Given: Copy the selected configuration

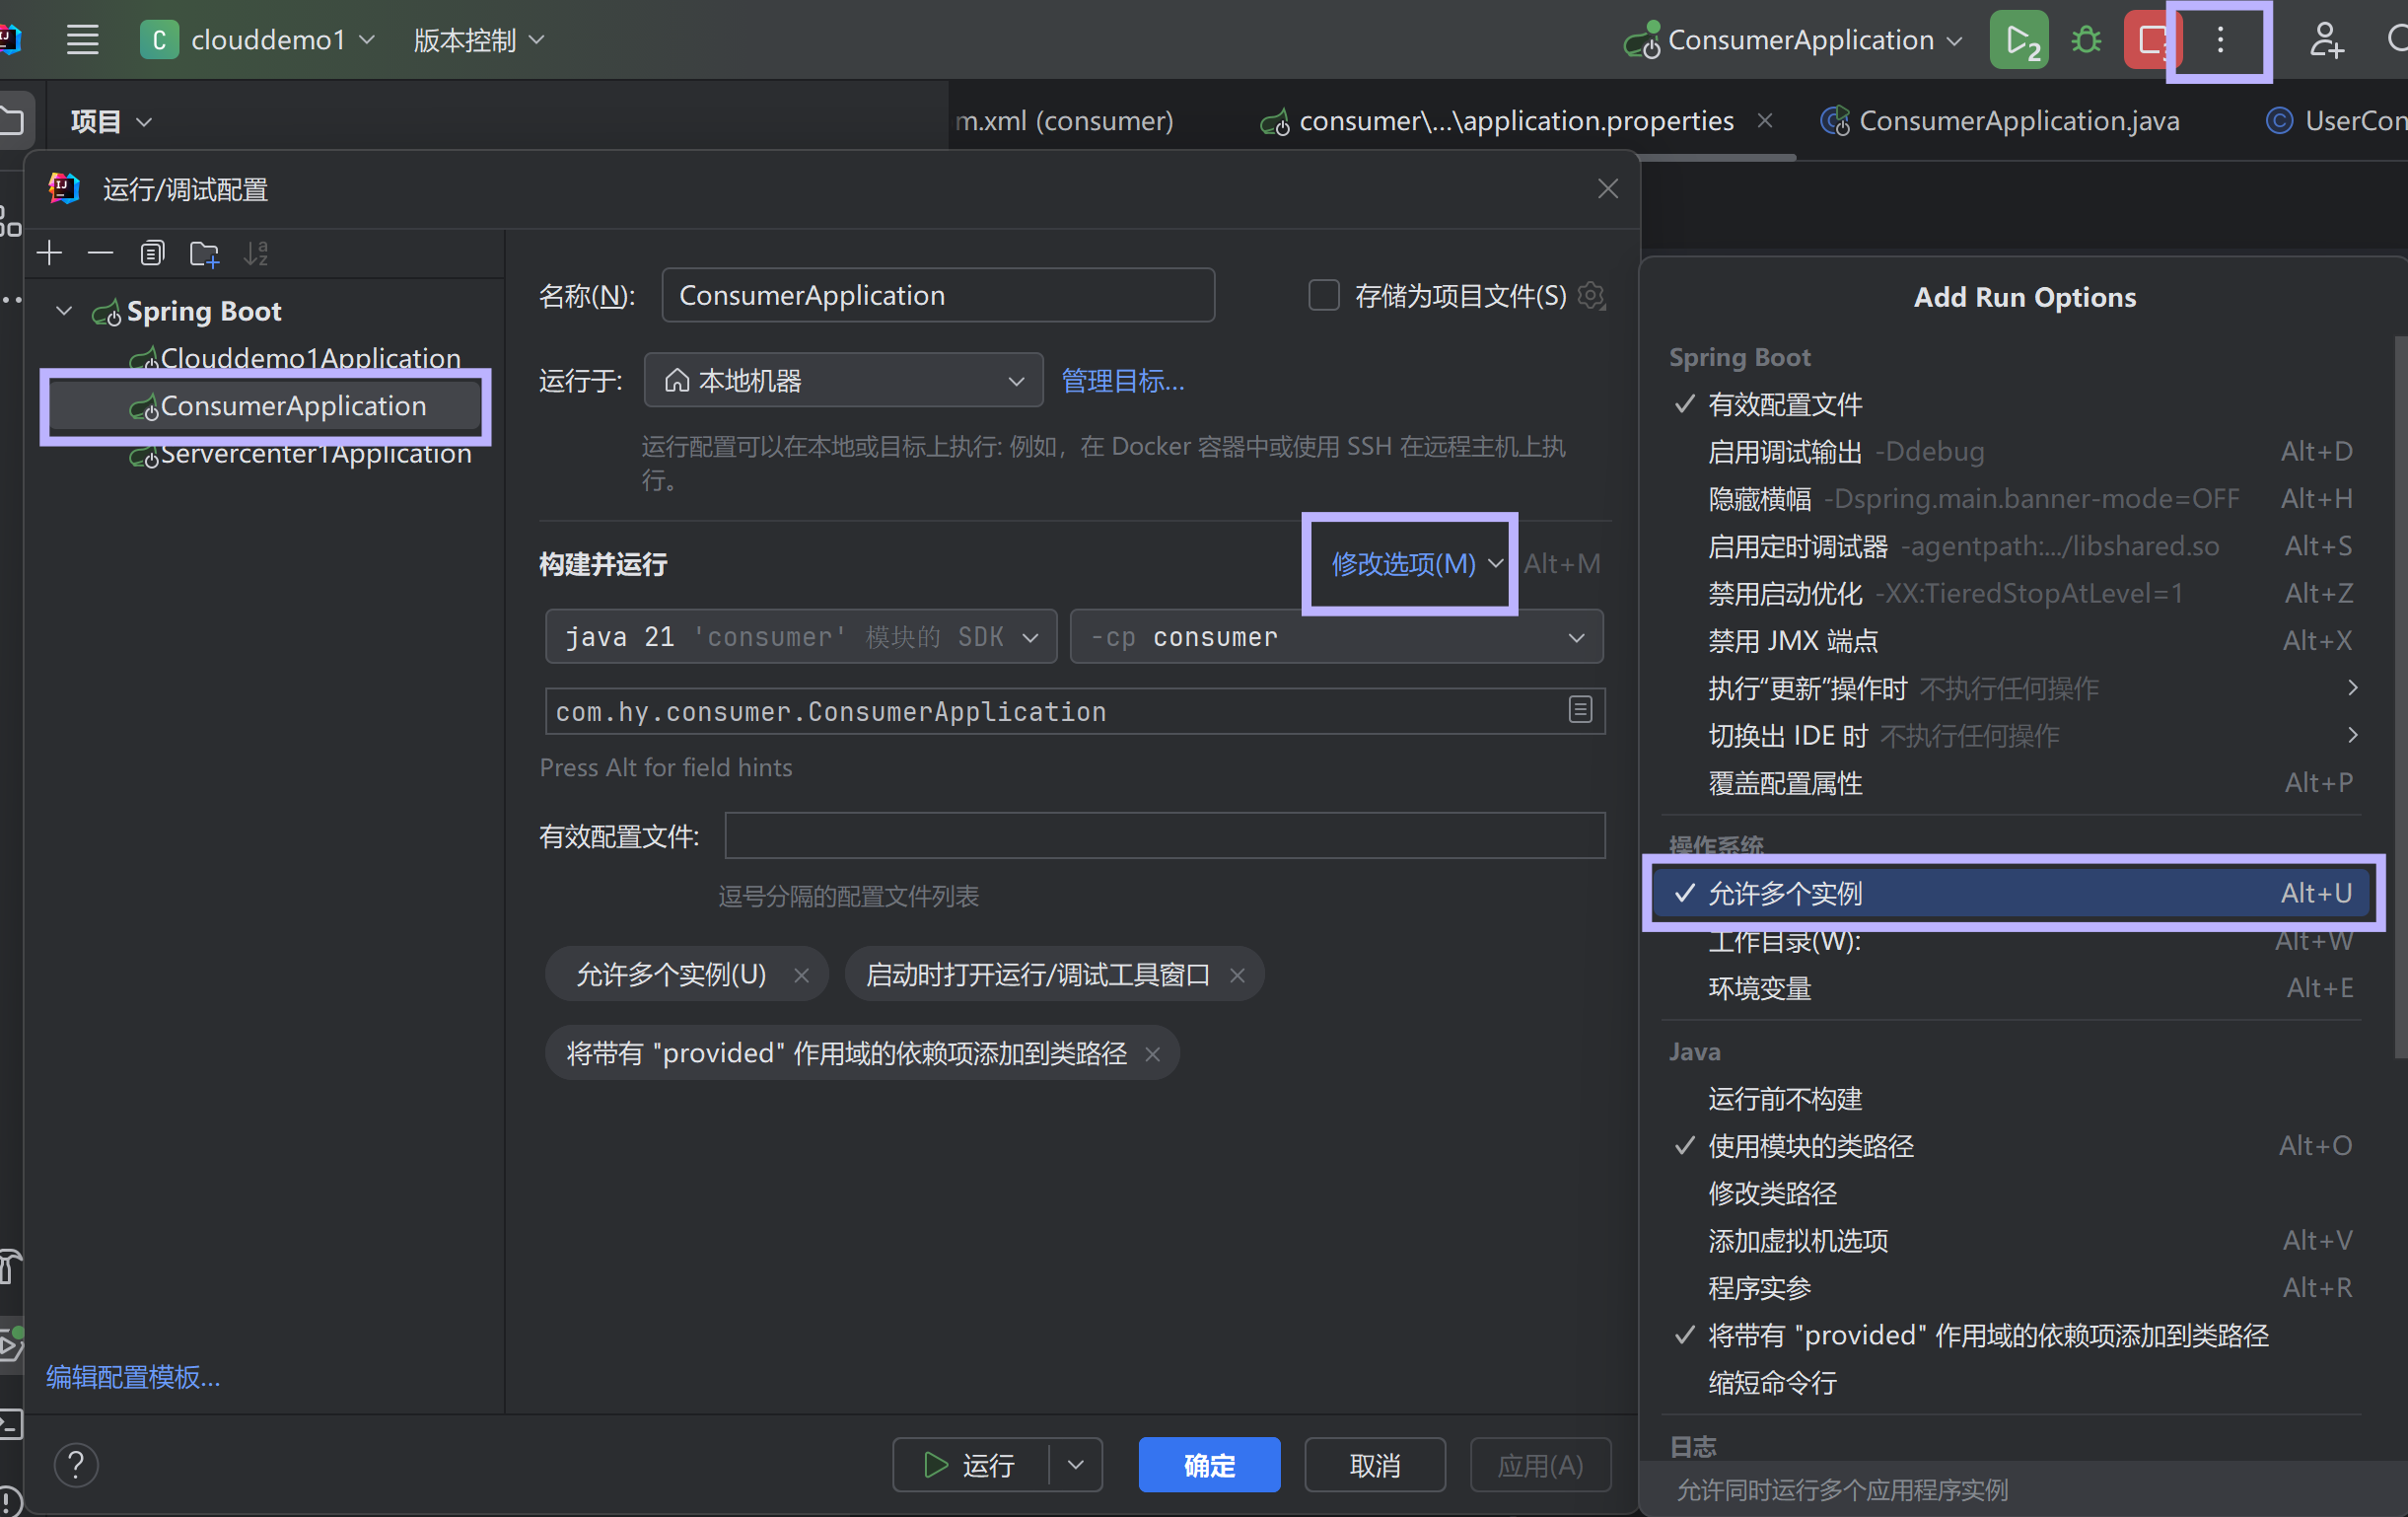Looking at the screenshot, I should [152, 253].
